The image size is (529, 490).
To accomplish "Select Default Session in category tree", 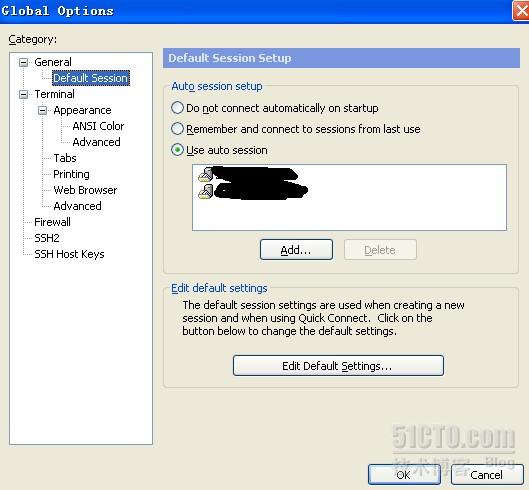I will tap(90, 78).
